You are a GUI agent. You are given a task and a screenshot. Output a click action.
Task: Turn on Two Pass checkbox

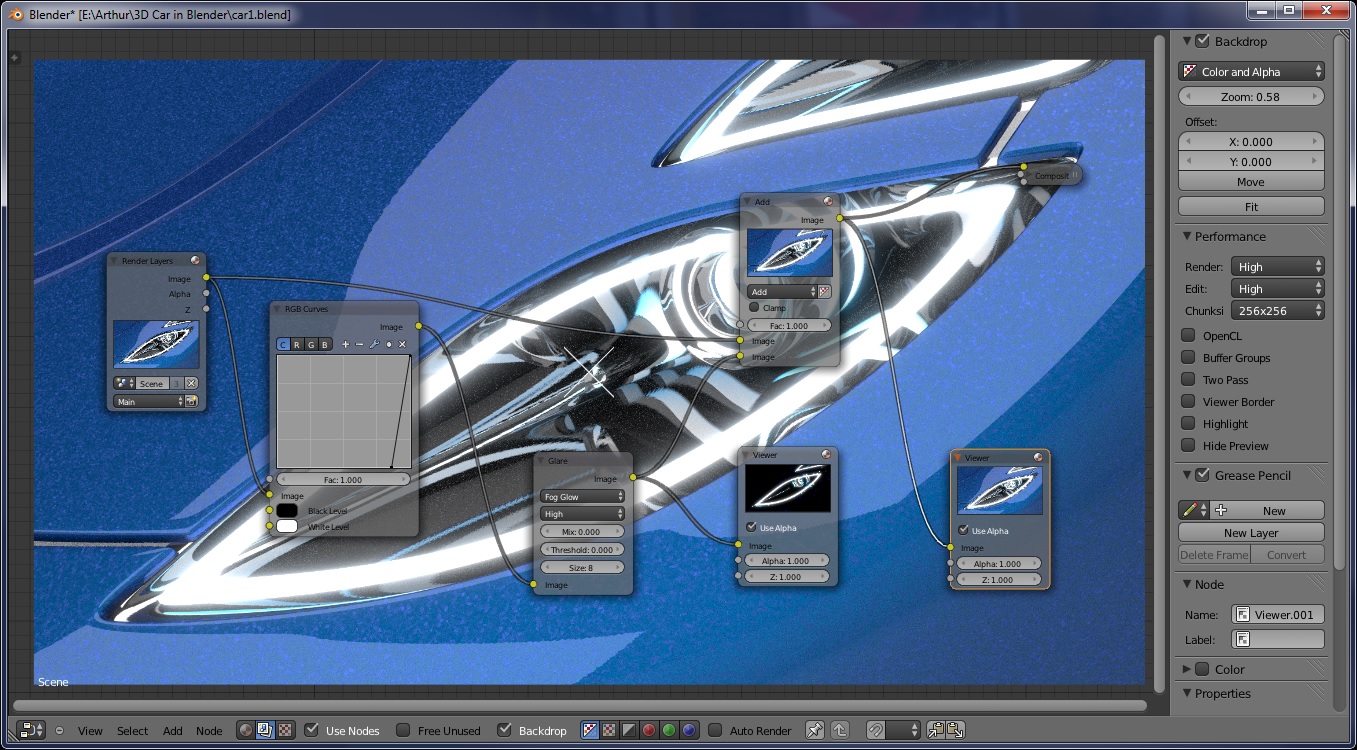1188,380
